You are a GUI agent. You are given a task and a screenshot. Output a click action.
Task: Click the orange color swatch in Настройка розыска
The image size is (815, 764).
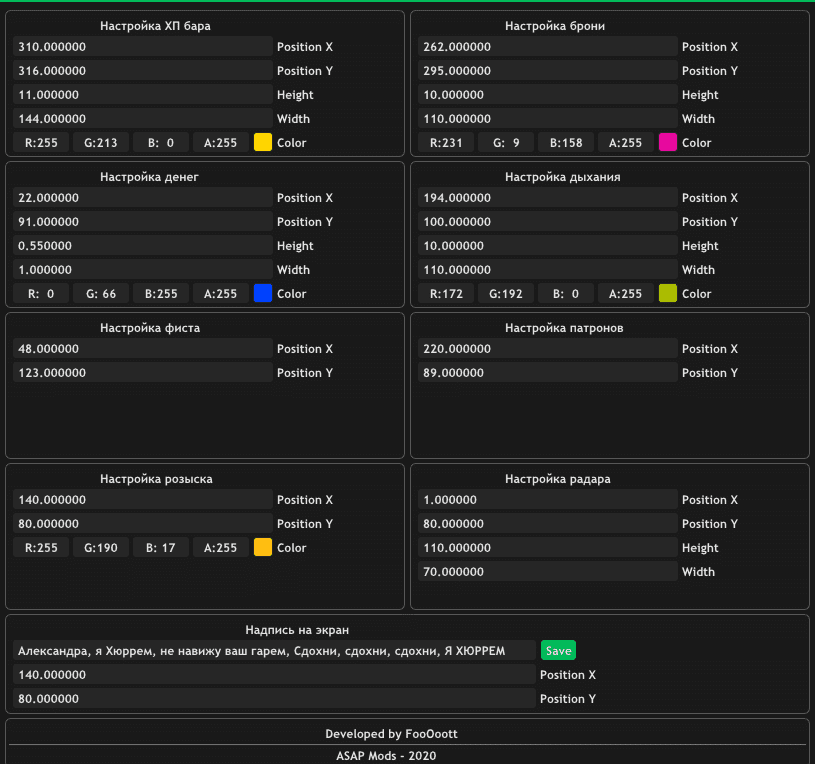pyautogui.click(x=263, y=548)
